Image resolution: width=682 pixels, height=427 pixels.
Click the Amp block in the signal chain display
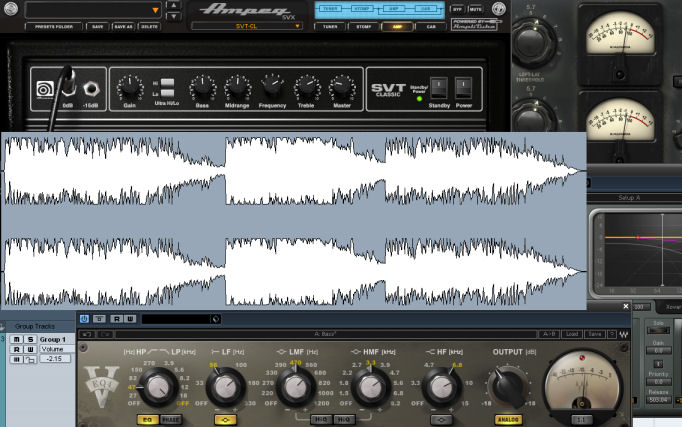tap(394, 9)
